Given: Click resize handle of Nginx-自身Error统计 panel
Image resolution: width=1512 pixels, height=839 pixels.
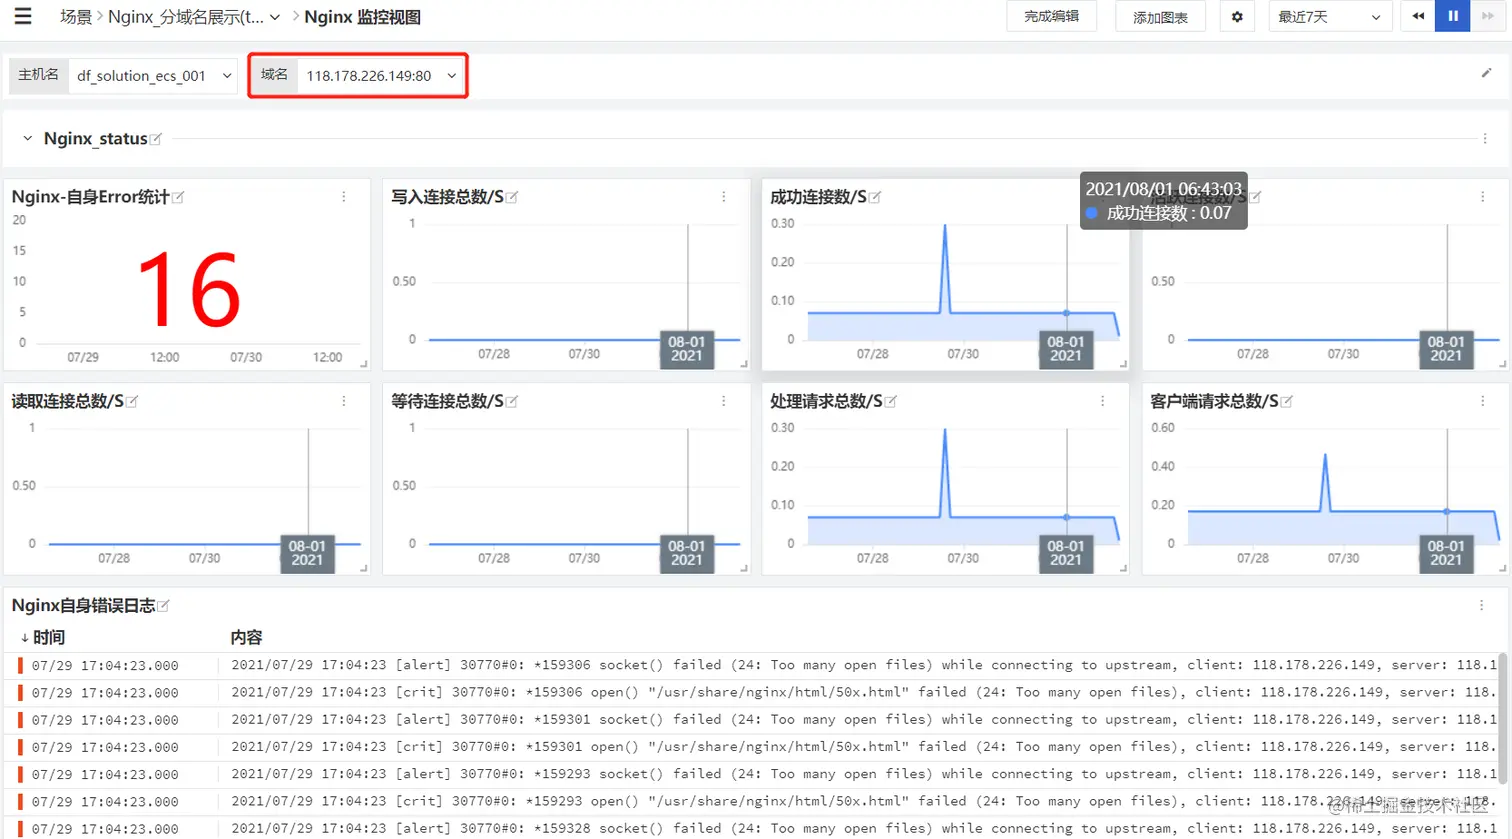Looking at the screenshot, I should [364, 365].
